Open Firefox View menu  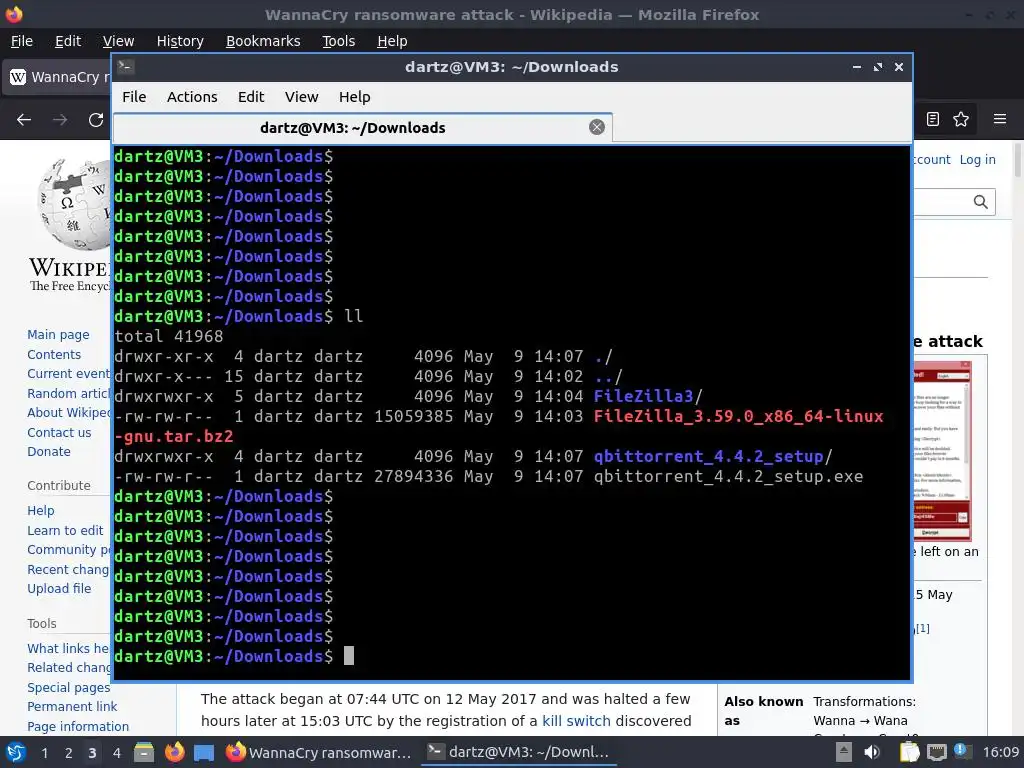point(118,41)
